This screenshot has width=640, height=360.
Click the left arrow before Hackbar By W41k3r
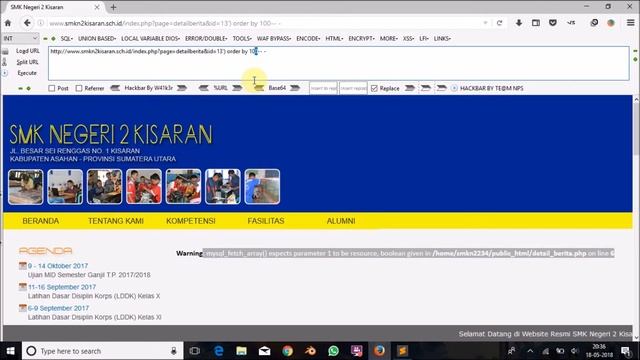[115, 88]
